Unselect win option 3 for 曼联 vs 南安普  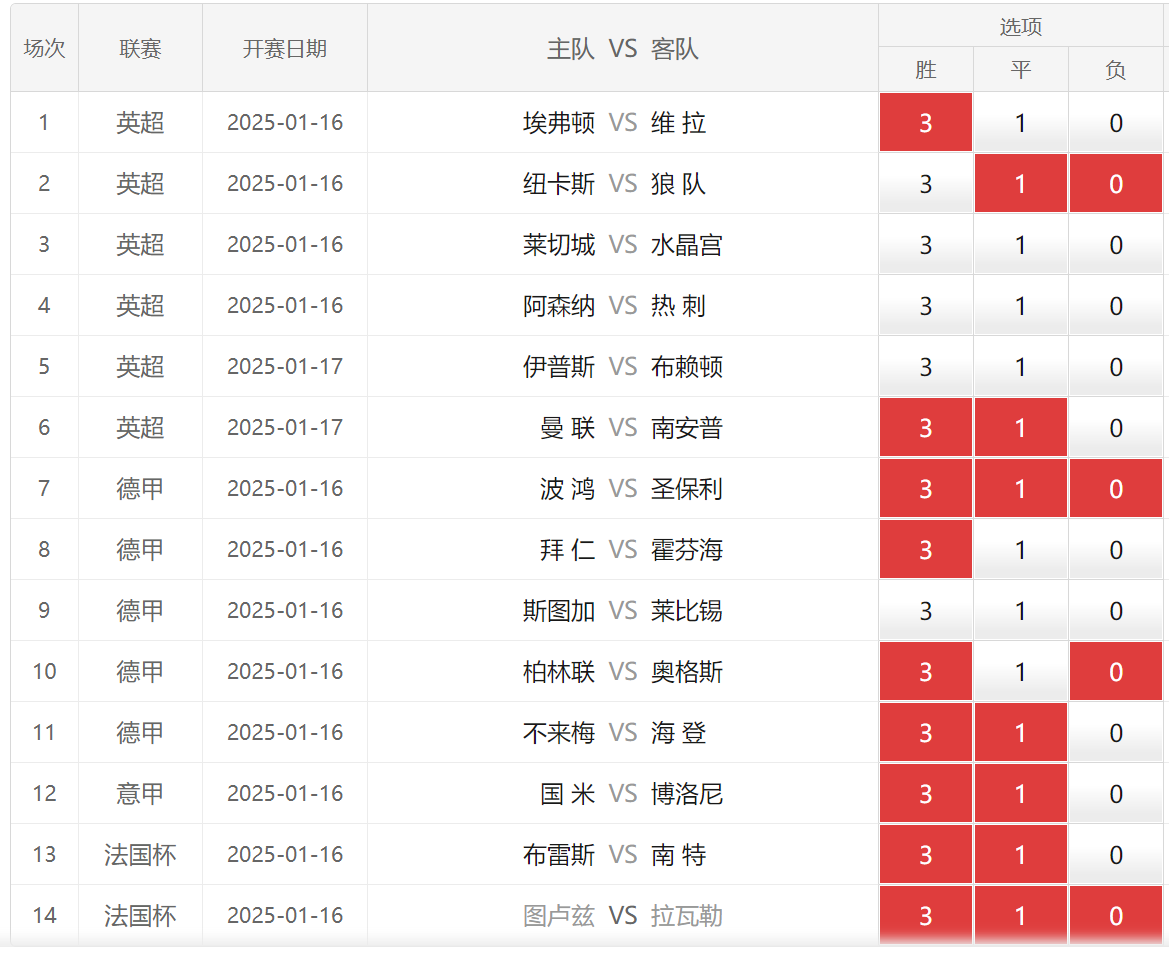click(925, 428)
